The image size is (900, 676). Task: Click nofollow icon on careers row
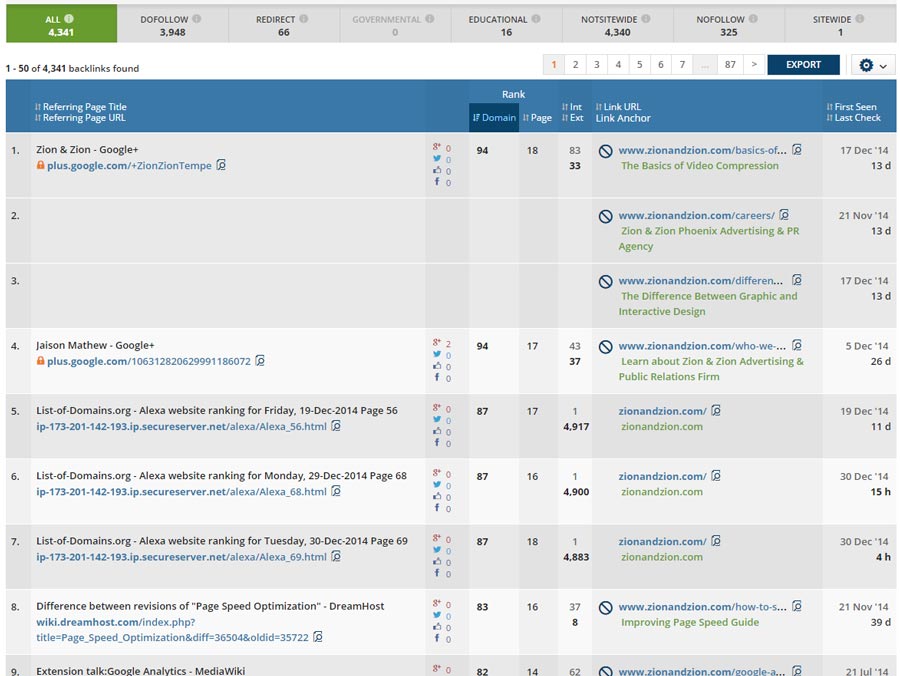coord(606,216)
